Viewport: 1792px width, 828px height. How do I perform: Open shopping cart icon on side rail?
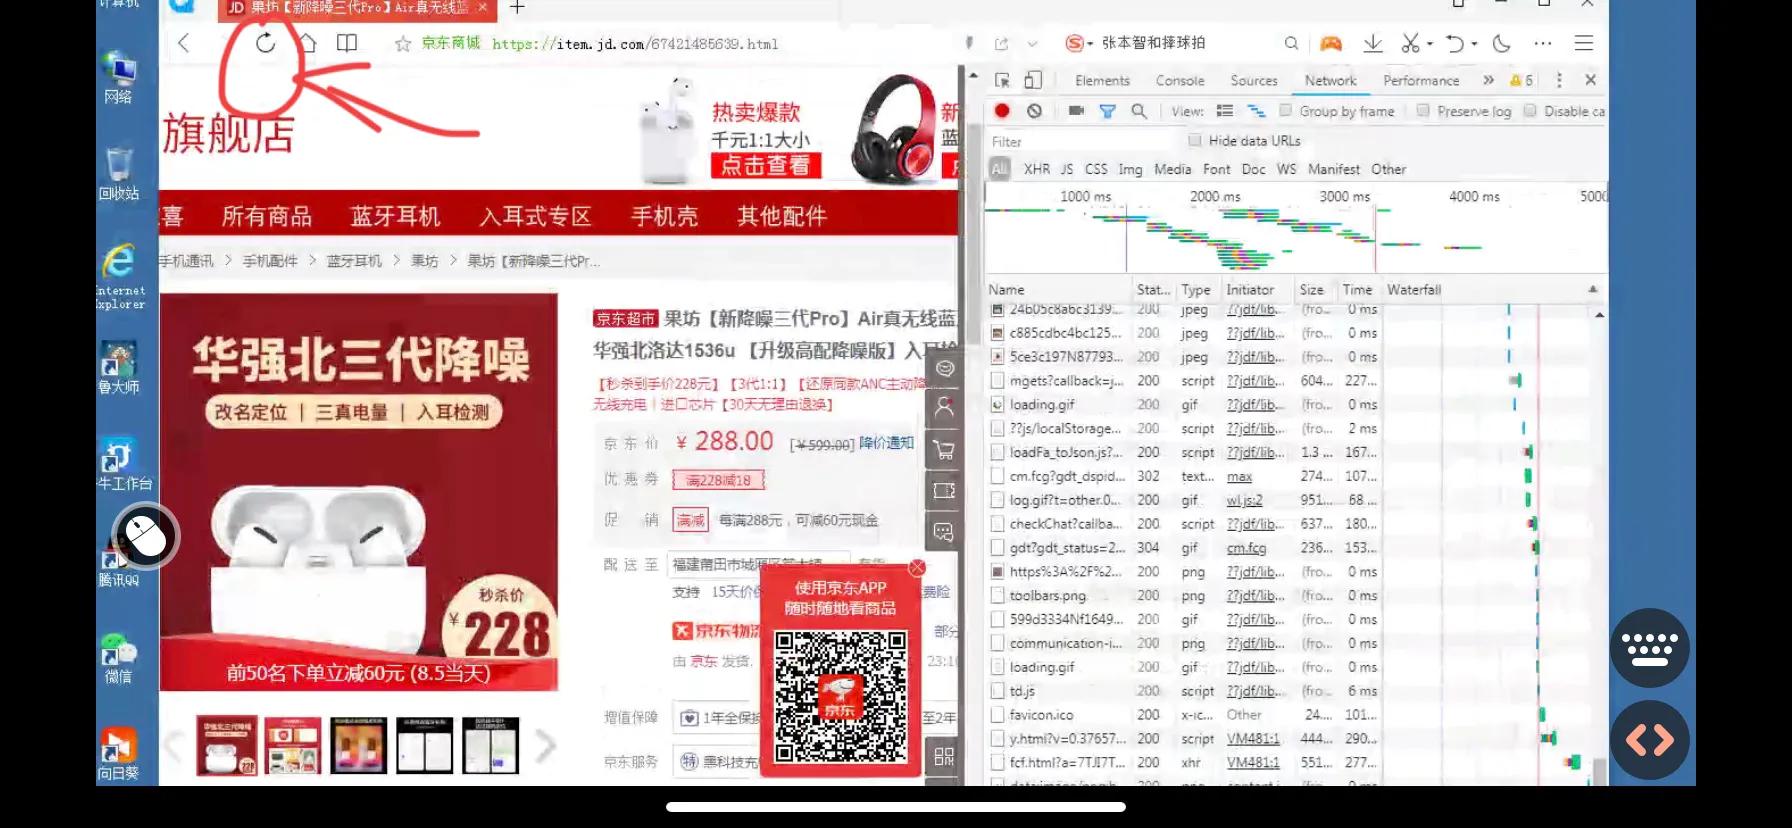pos(944,450)
